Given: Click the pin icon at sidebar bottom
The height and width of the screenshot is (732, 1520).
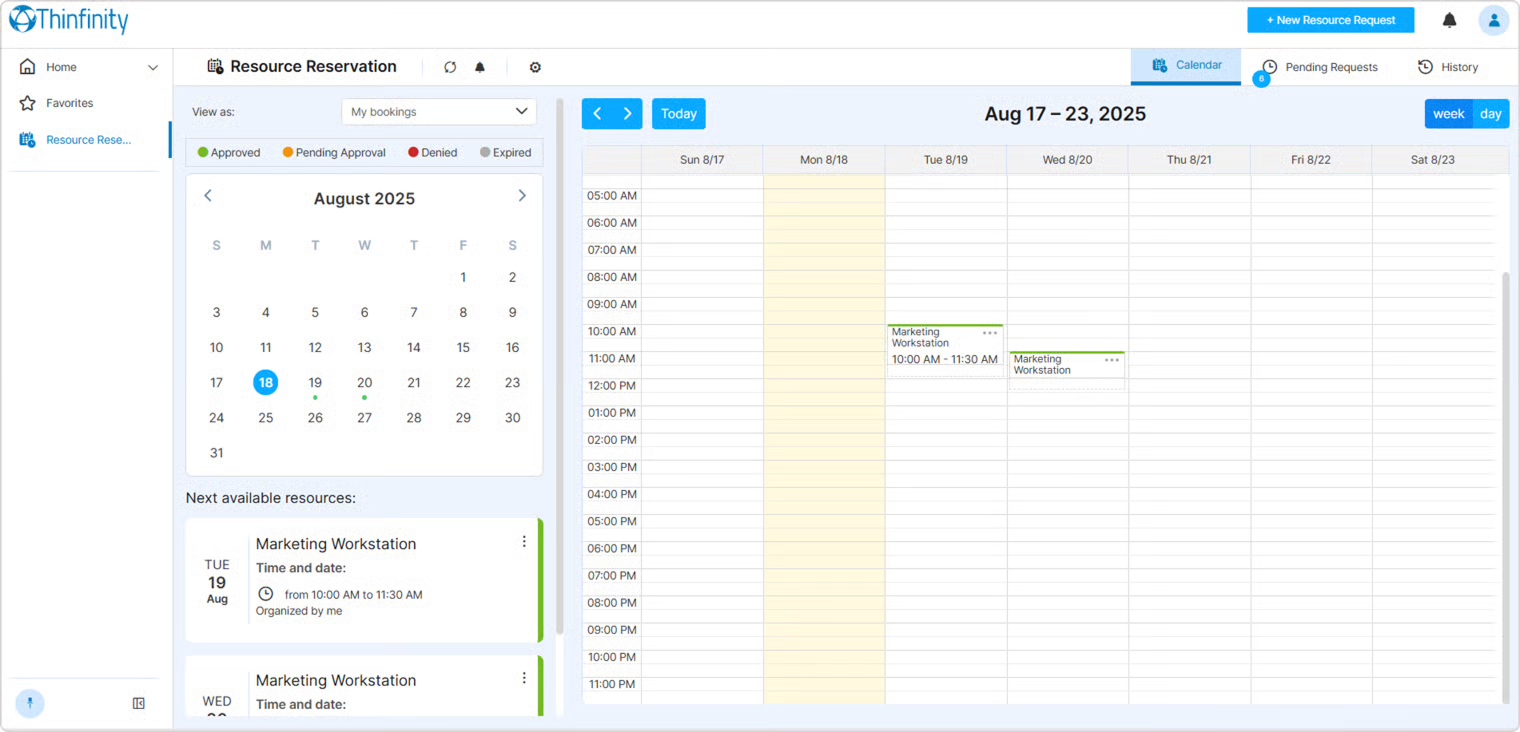Looking at the screenshot, I should [x=30, y=703].
